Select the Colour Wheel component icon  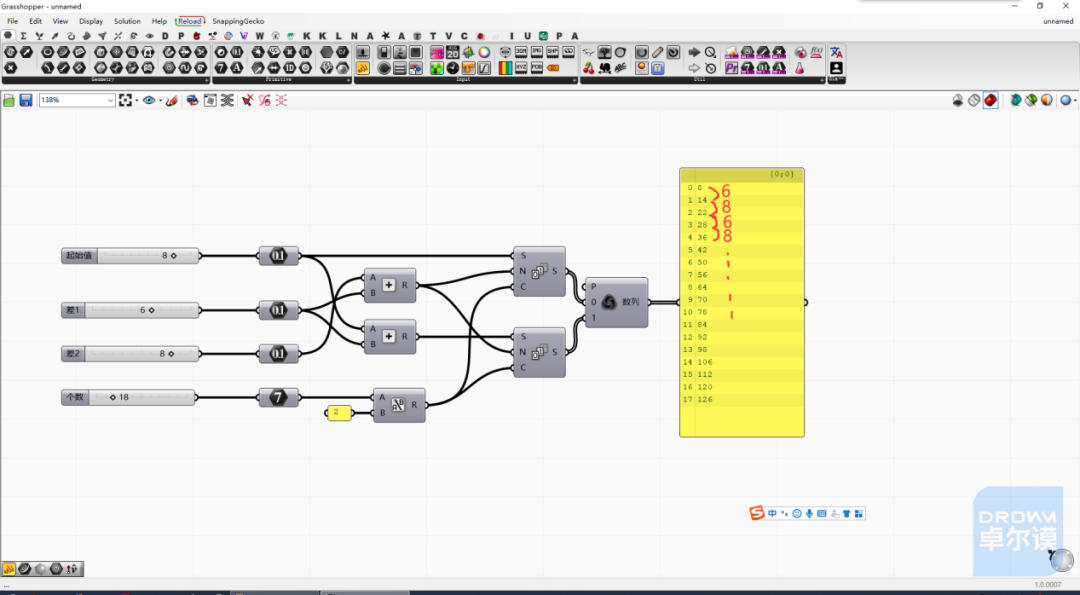point(484,52)
